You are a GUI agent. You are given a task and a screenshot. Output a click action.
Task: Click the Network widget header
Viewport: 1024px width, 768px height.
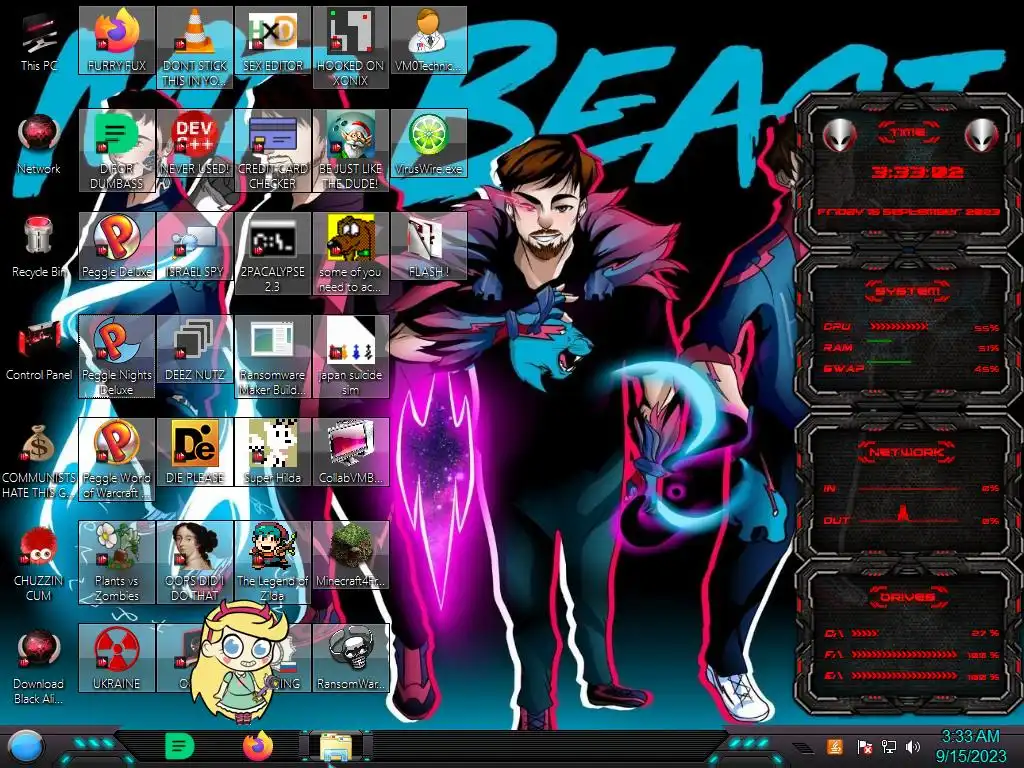pyautogui.click(x=908, y=452)
